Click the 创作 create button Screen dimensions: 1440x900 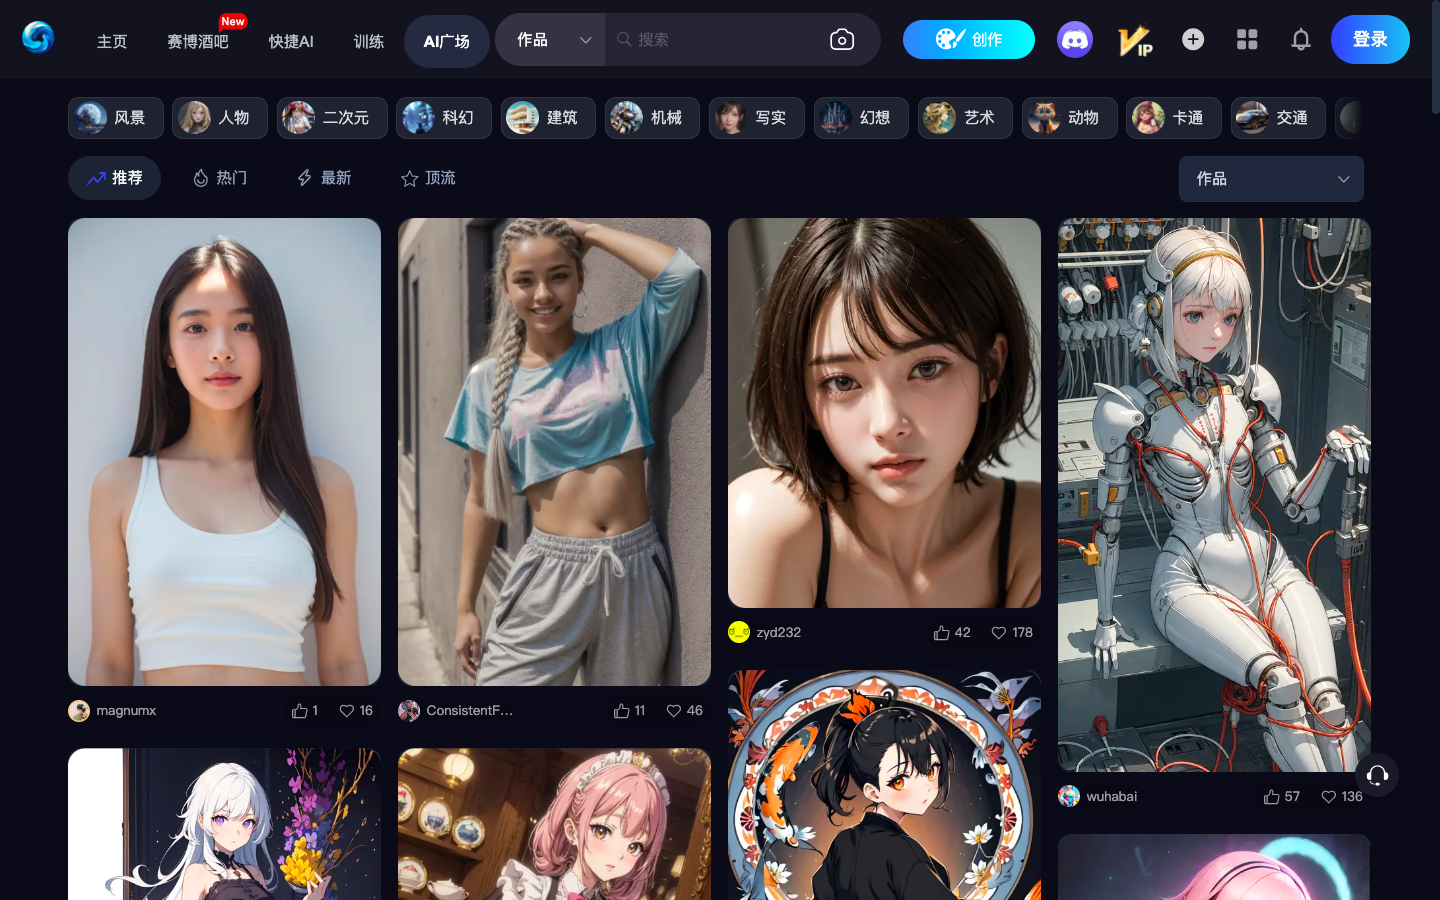[969, 39]
